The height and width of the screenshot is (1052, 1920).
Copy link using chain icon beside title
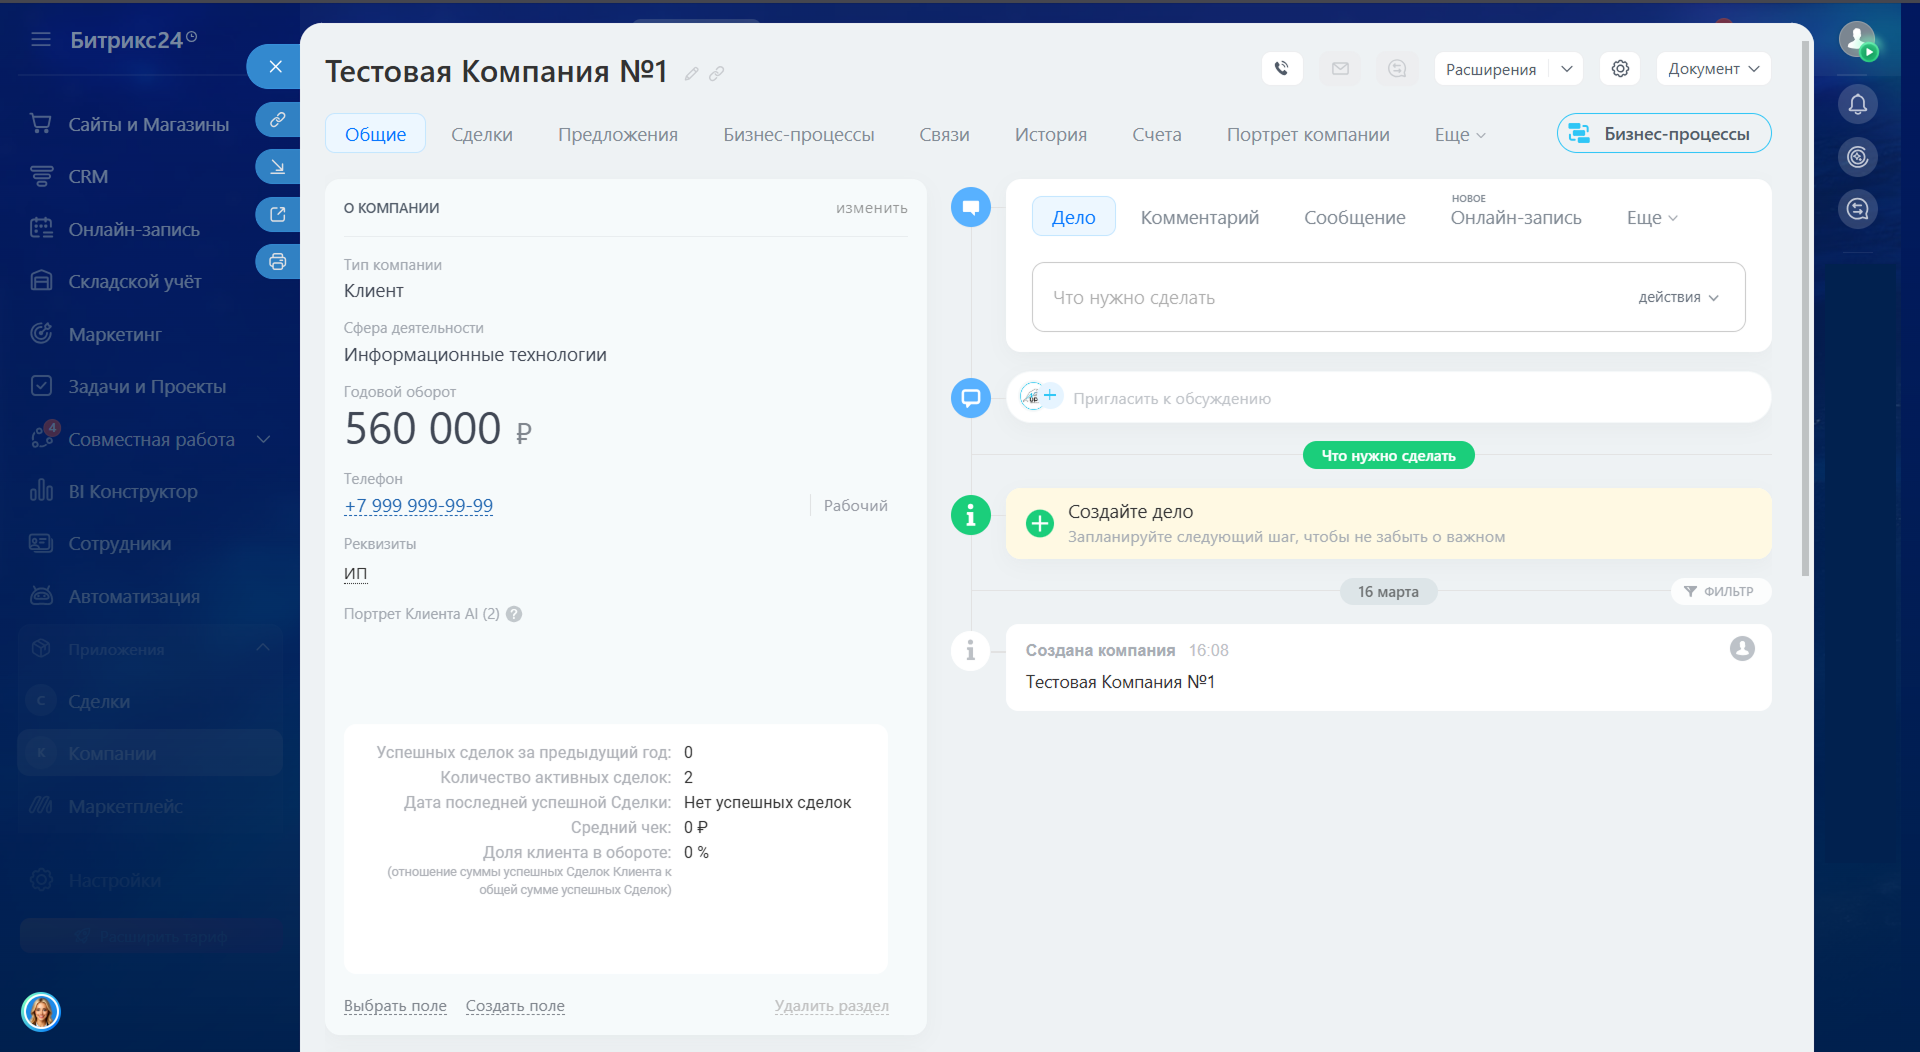pyautogui.click(x=717, y=74)
